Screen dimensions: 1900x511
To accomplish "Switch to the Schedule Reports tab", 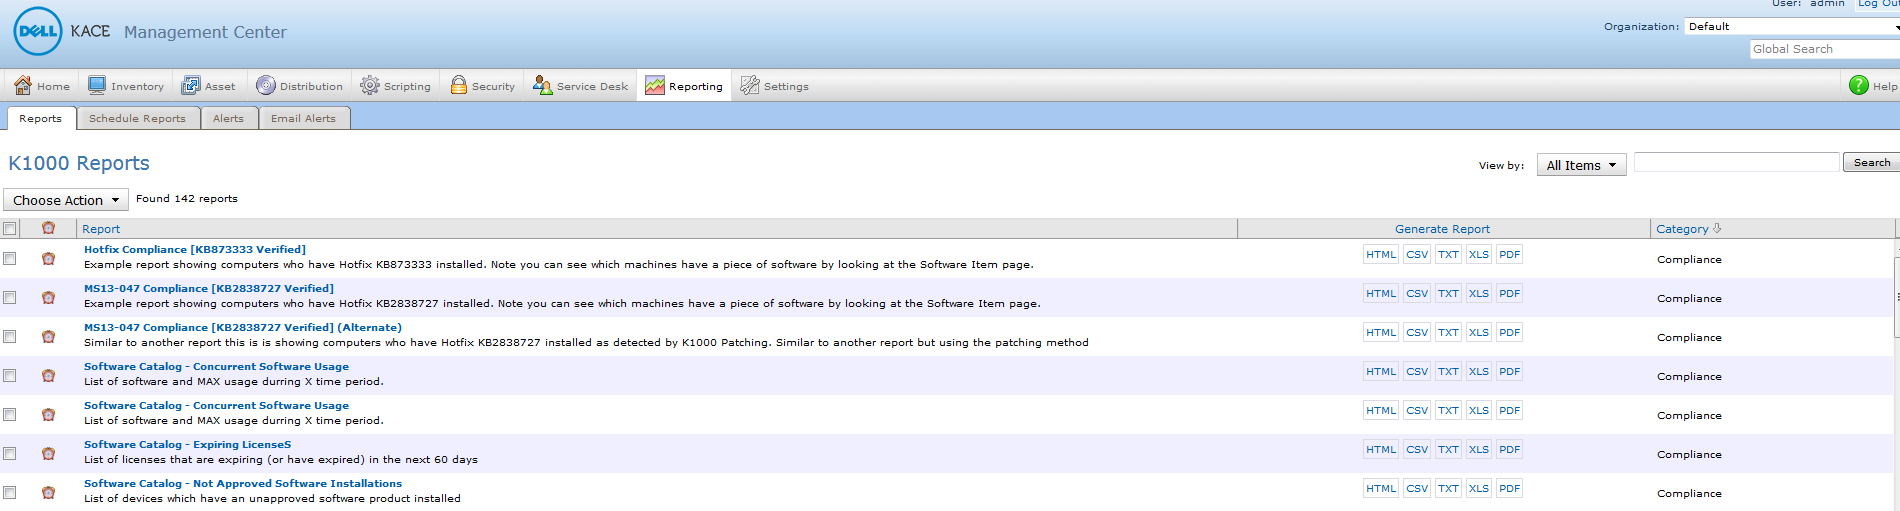I will pos(138,118).
